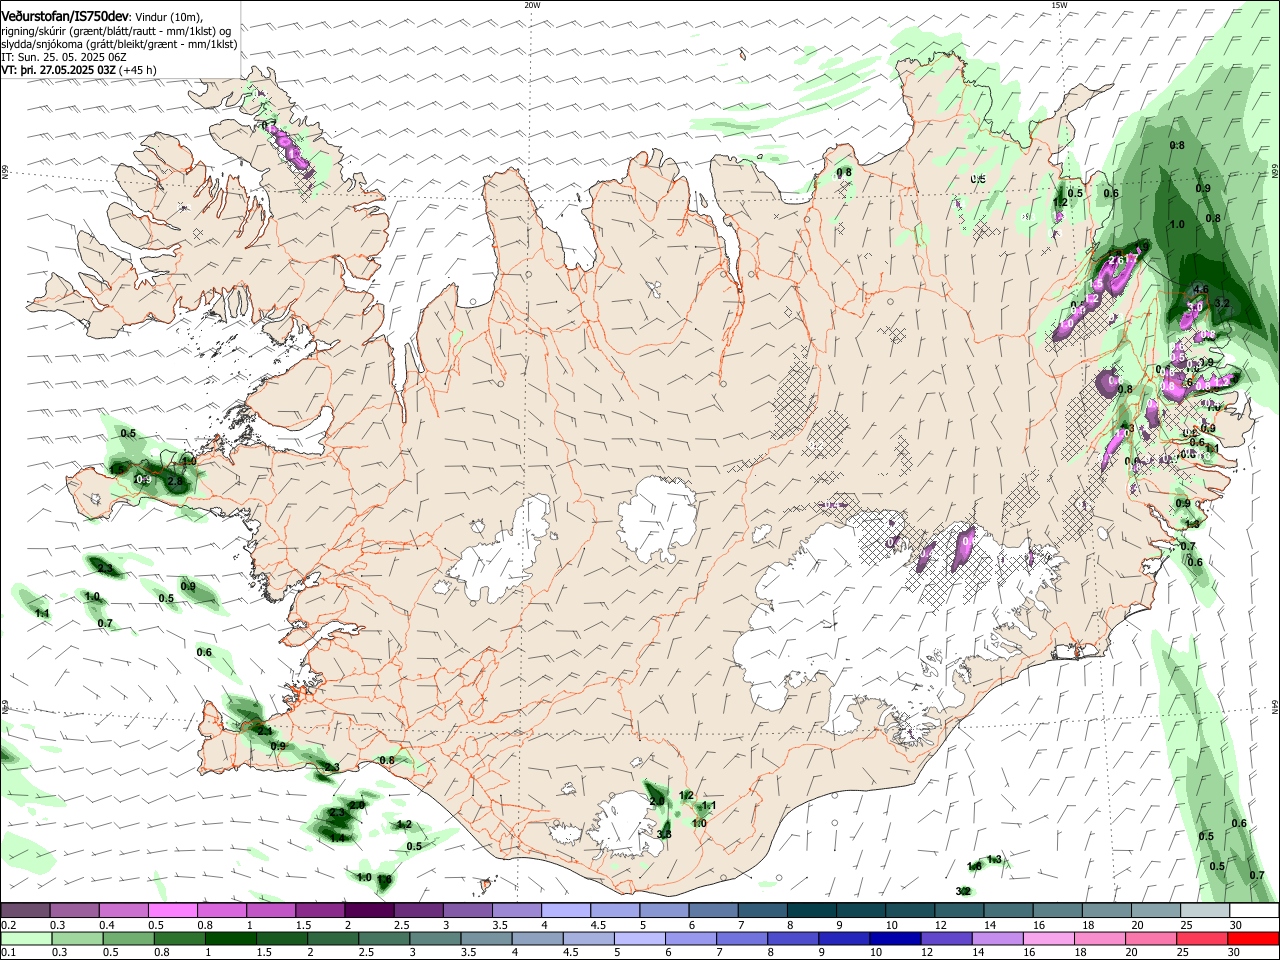
Task: Click top-row swatch between 6 and 7
Action: tap(712, 911)
